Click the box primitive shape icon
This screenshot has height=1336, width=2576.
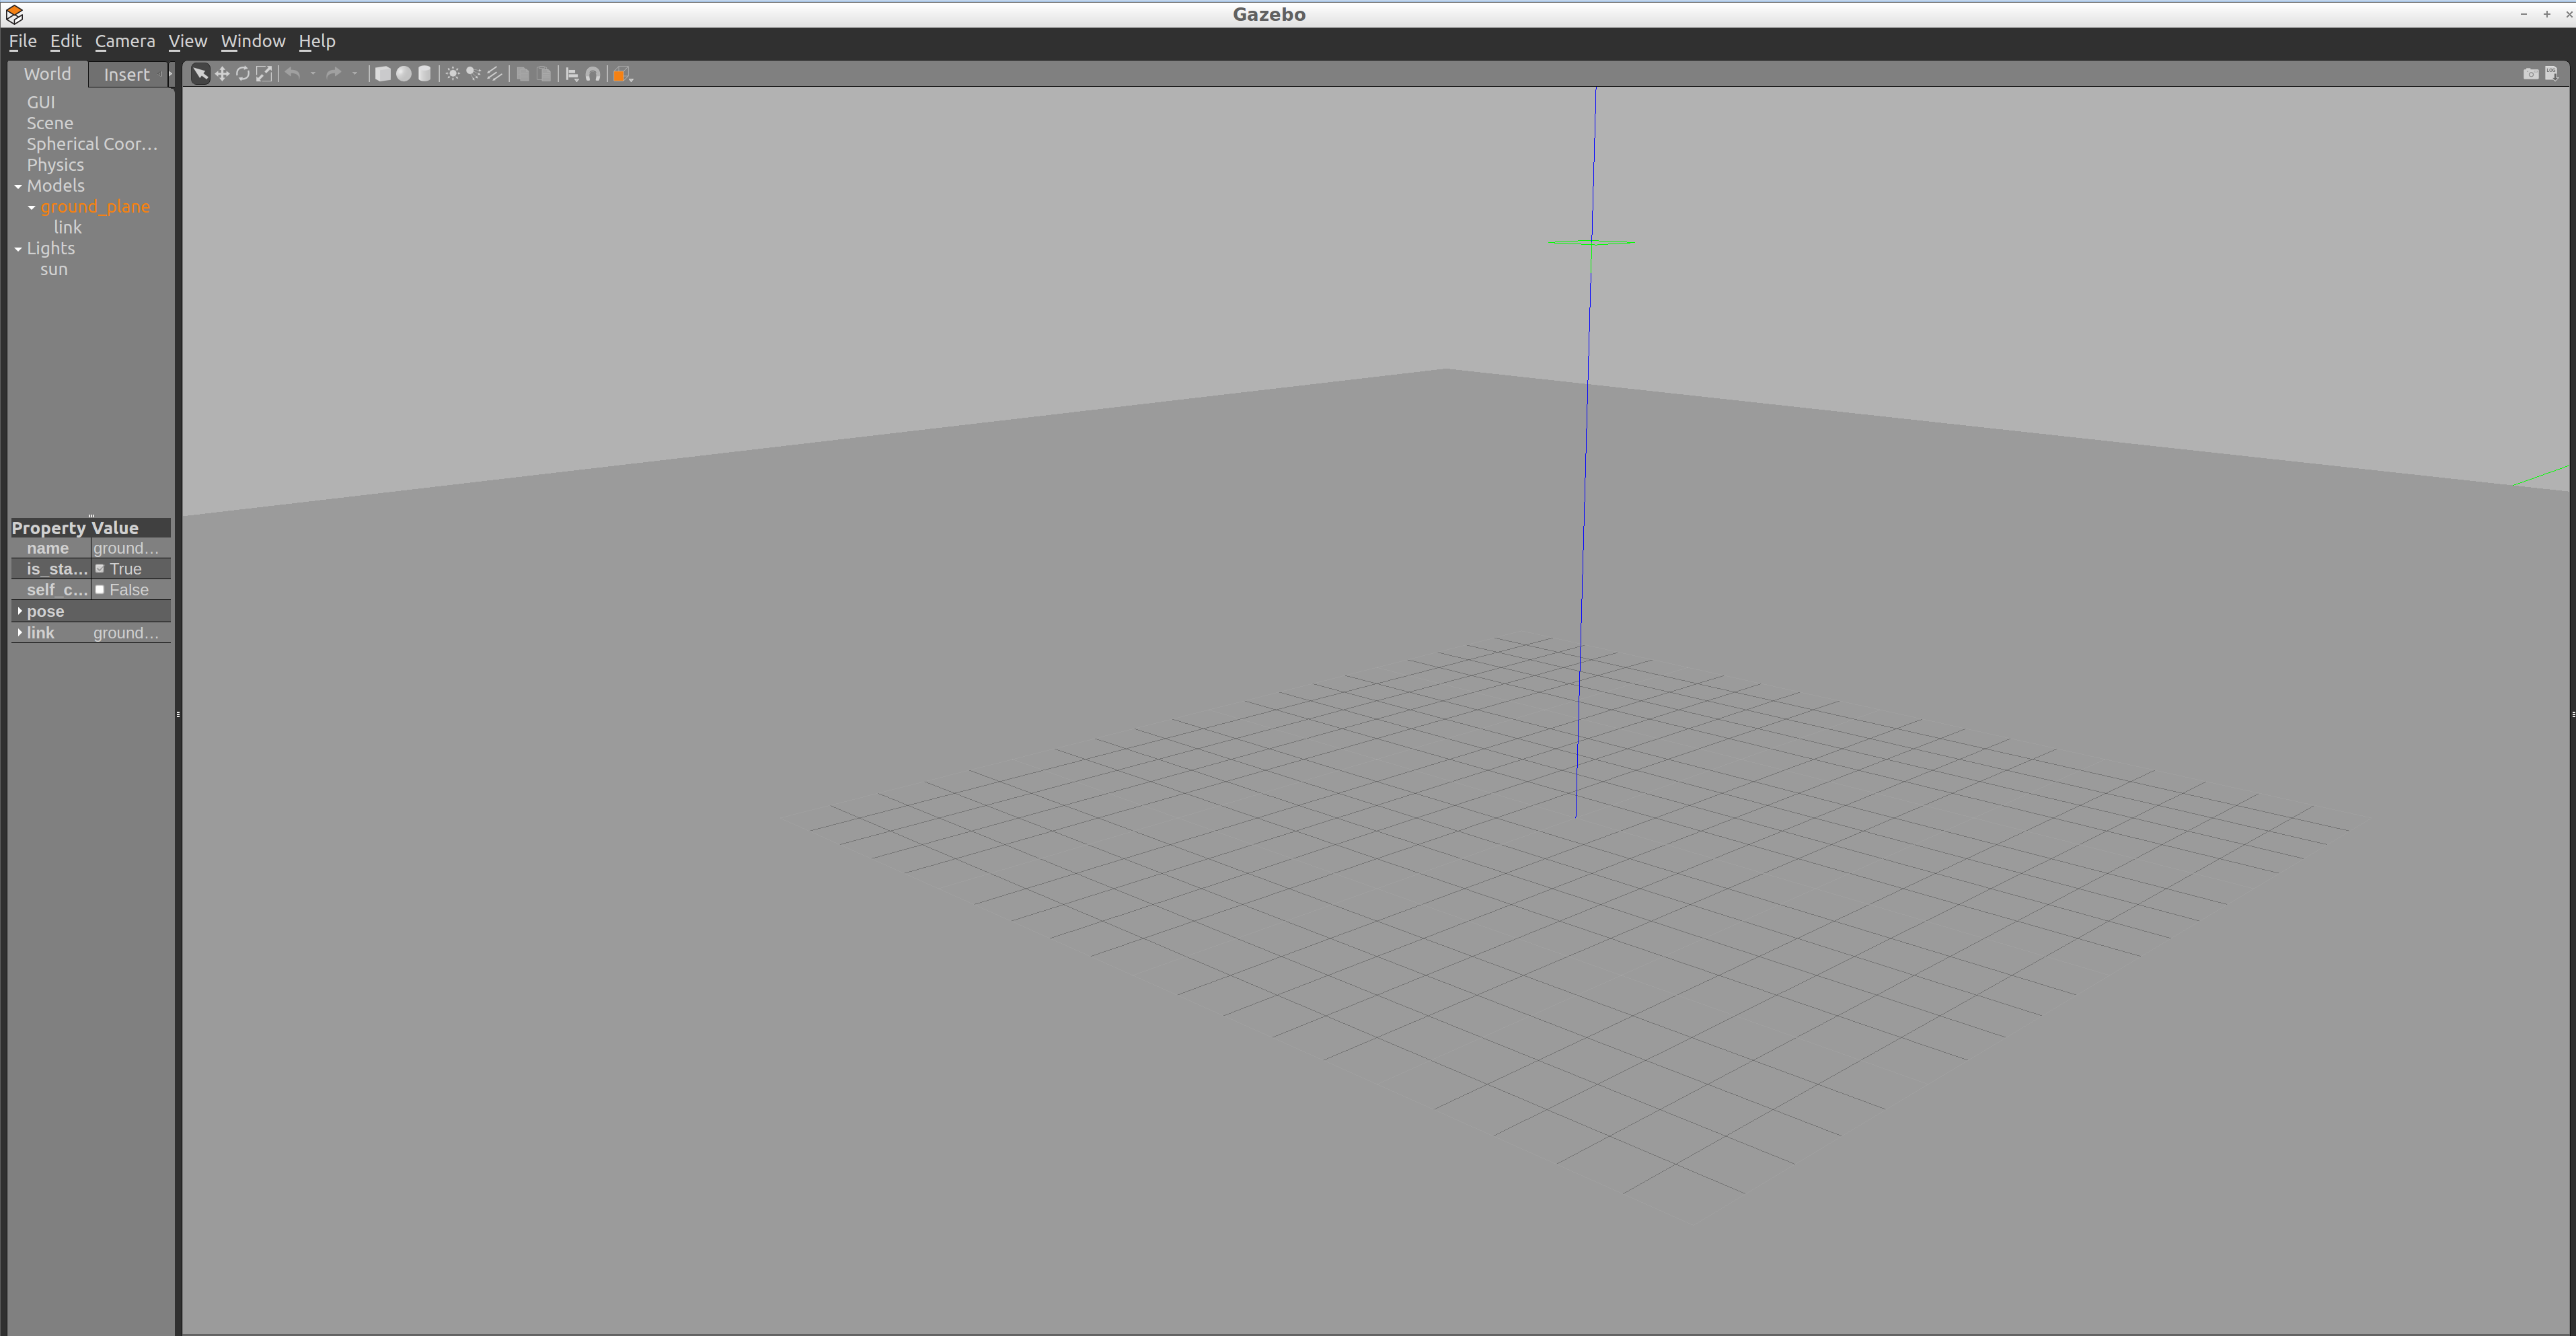380,73
